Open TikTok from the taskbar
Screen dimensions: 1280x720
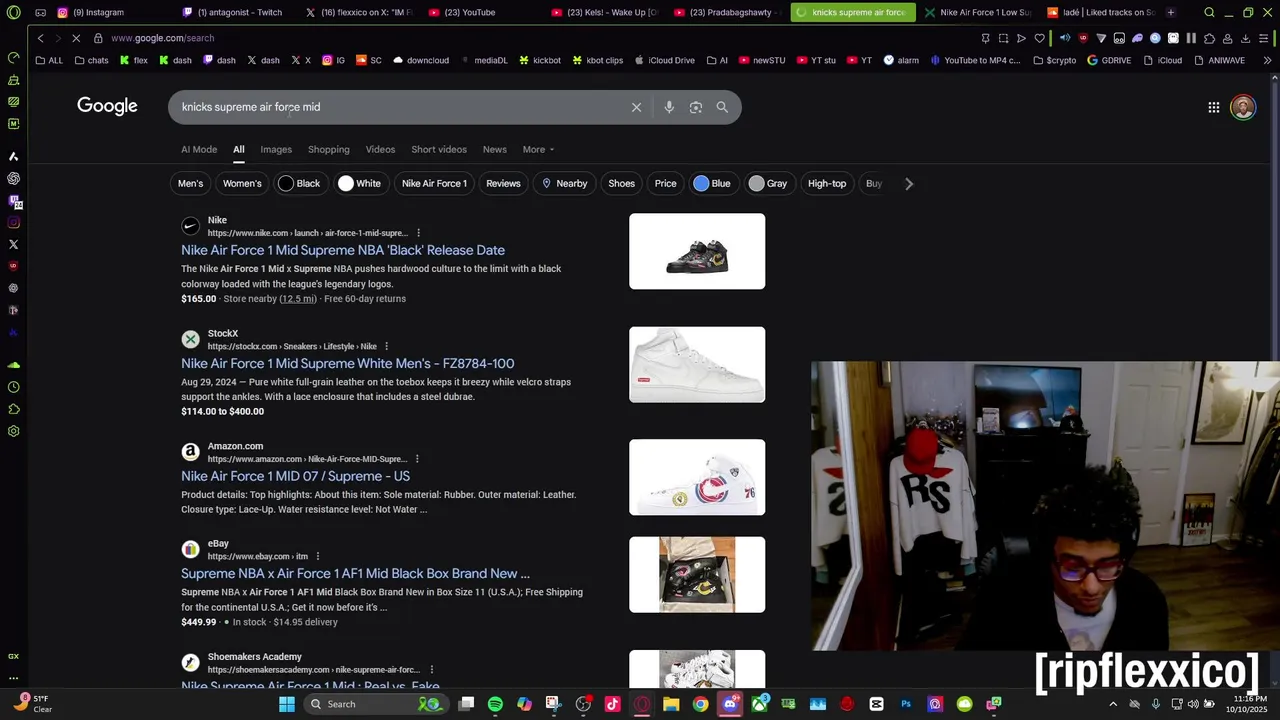coord(612,704)
